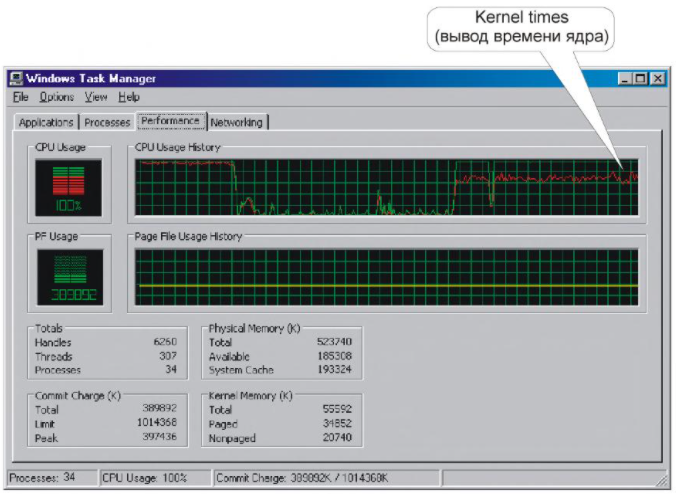This screenshot has height=494, width=676.
Task: Click the Nonpaged label under Kernel Memory
Action: 232,438
